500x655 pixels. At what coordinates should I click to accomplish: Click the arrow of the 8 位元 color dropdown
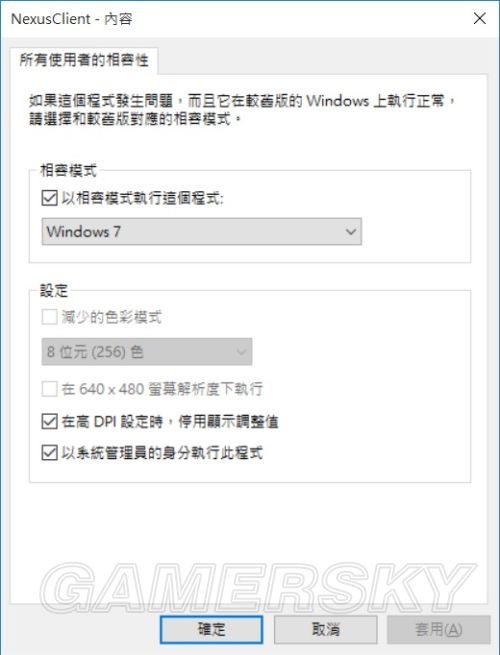[x=241, y=352]
